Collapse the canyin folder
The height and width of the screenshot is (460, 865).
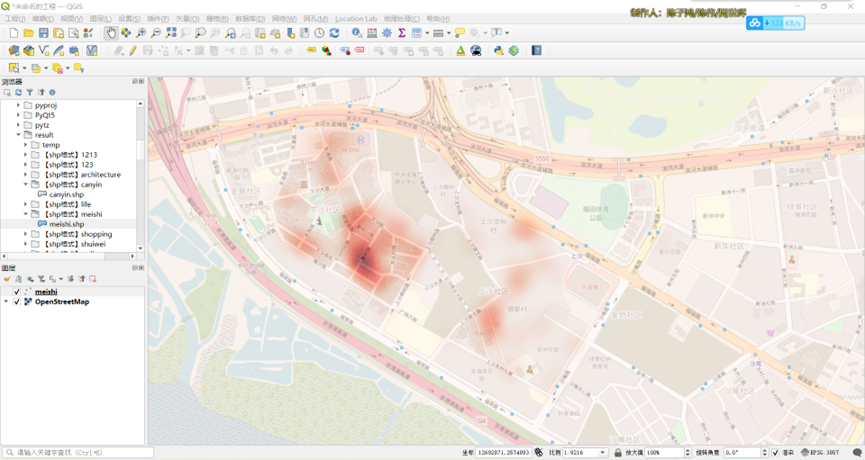(25, 185)
